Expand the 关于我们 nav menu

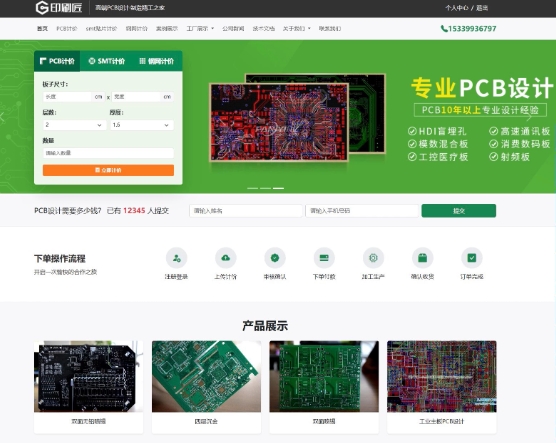[296, 29]
